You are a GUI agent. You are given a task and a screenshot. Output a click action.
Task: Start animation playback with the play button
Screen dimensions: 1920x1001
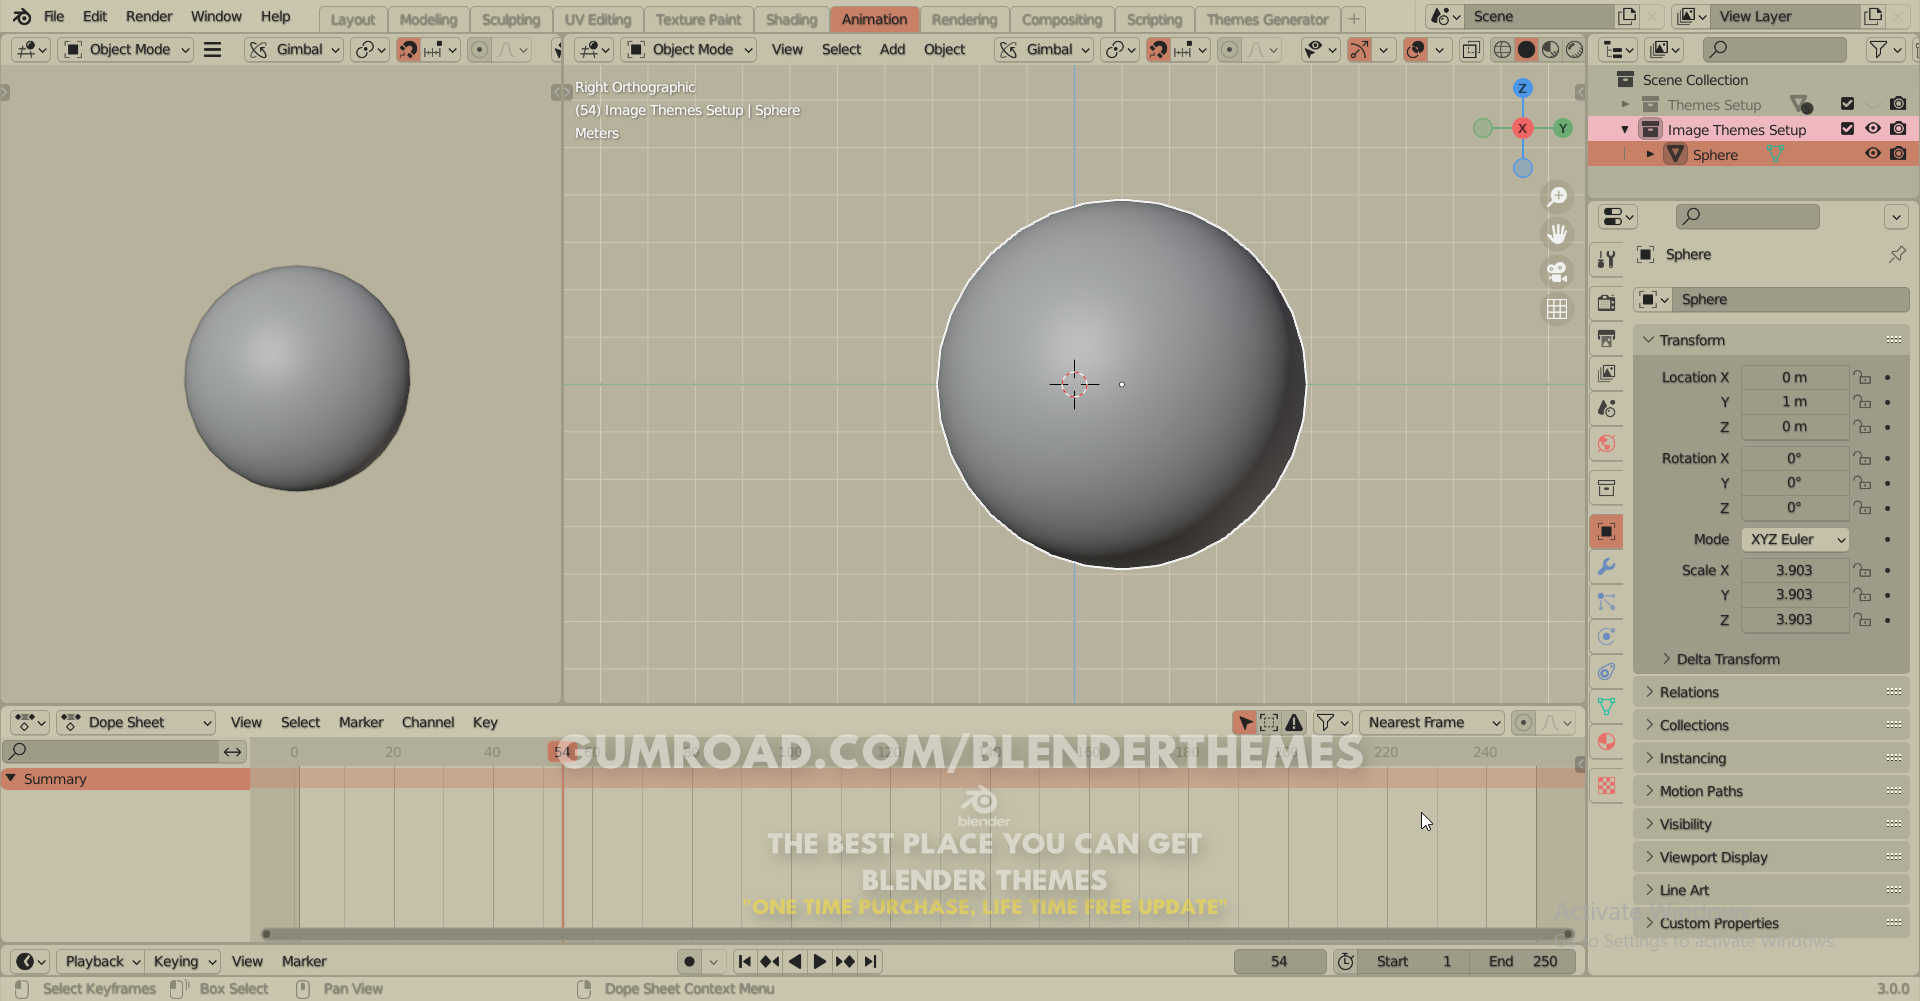point(819,961)
